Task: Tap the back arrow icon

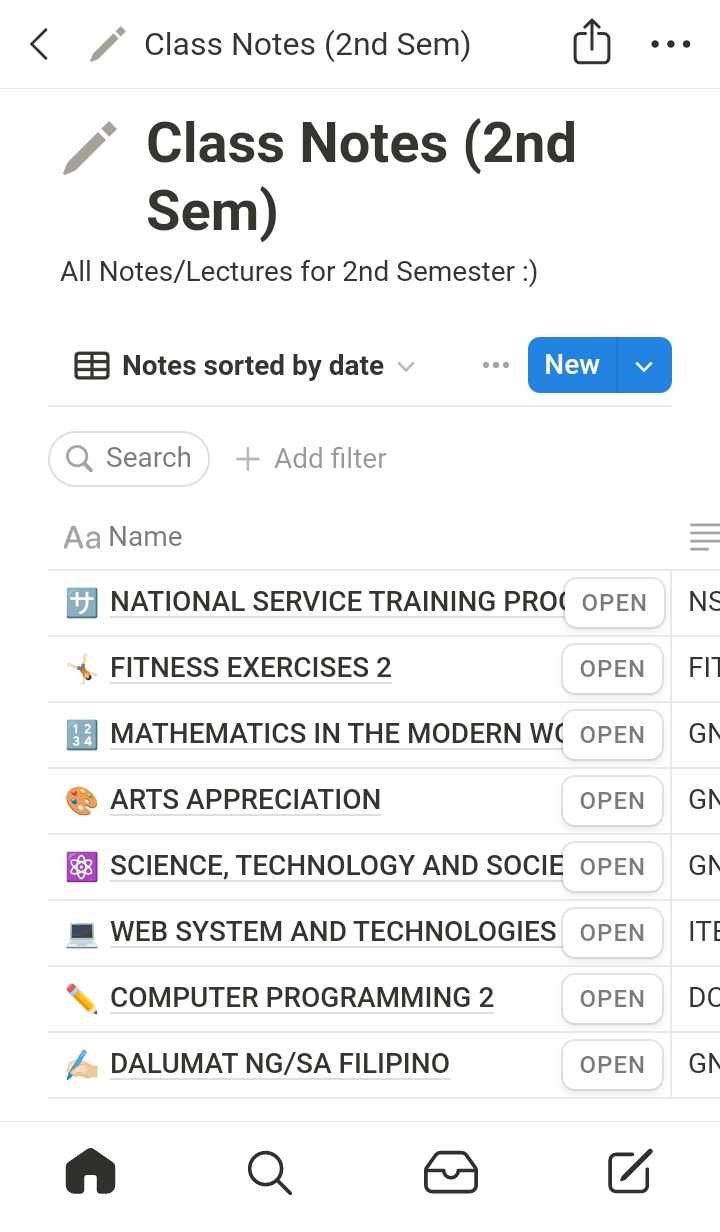Action: coord(39,44)
